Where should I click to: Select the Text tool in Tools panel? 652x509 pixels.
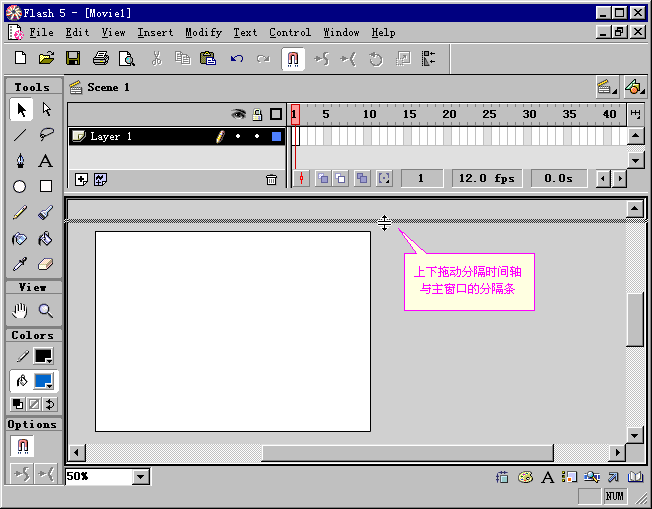[x=46, y=161]
